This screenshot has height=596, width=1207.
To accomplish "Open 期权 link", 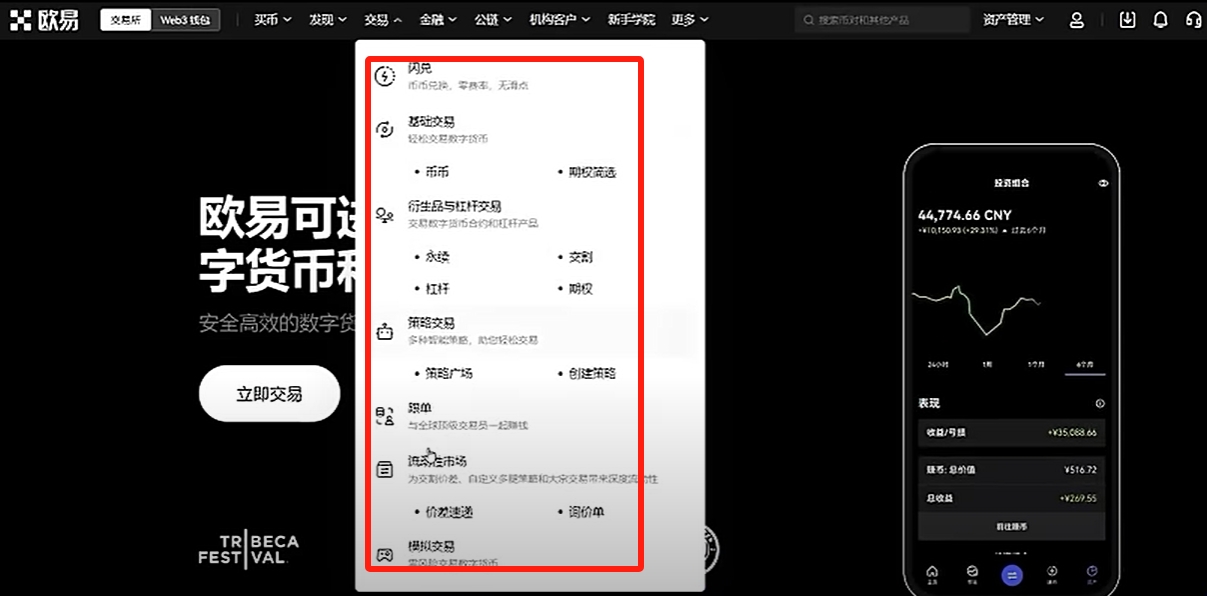I will [x=580, y=289].
